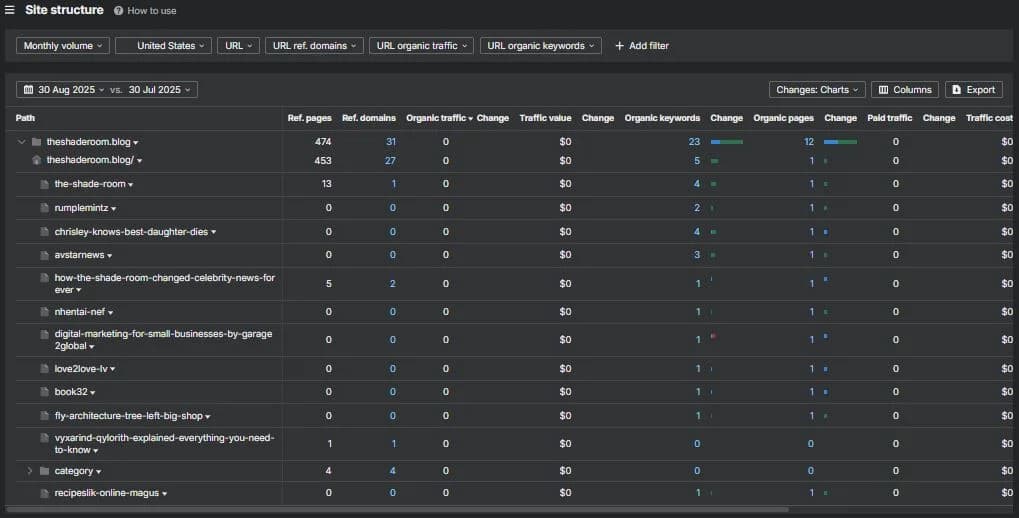Click the Columns button
Viewport: 1019px width, 518px height.
pos(905,90)
